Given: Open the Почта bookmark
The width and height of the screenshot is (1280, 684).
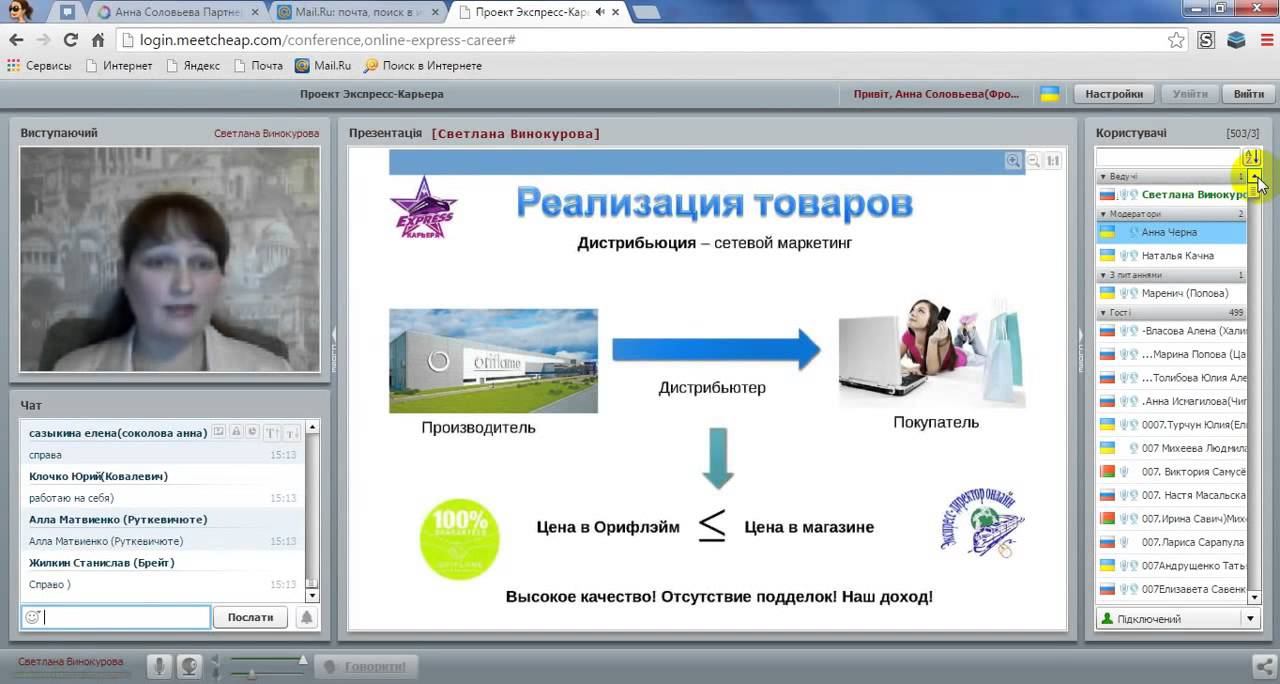Looking at the screenshot, I should [258, 66].
